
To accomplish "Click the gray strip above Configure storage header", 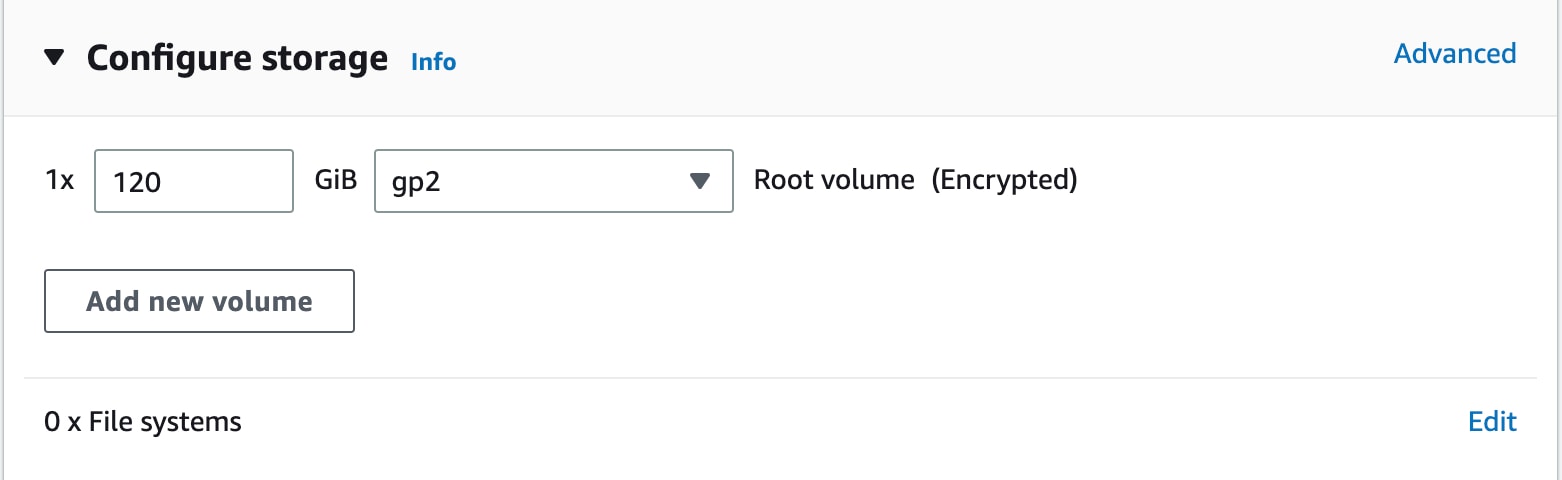I will click(x=780, y=6).
